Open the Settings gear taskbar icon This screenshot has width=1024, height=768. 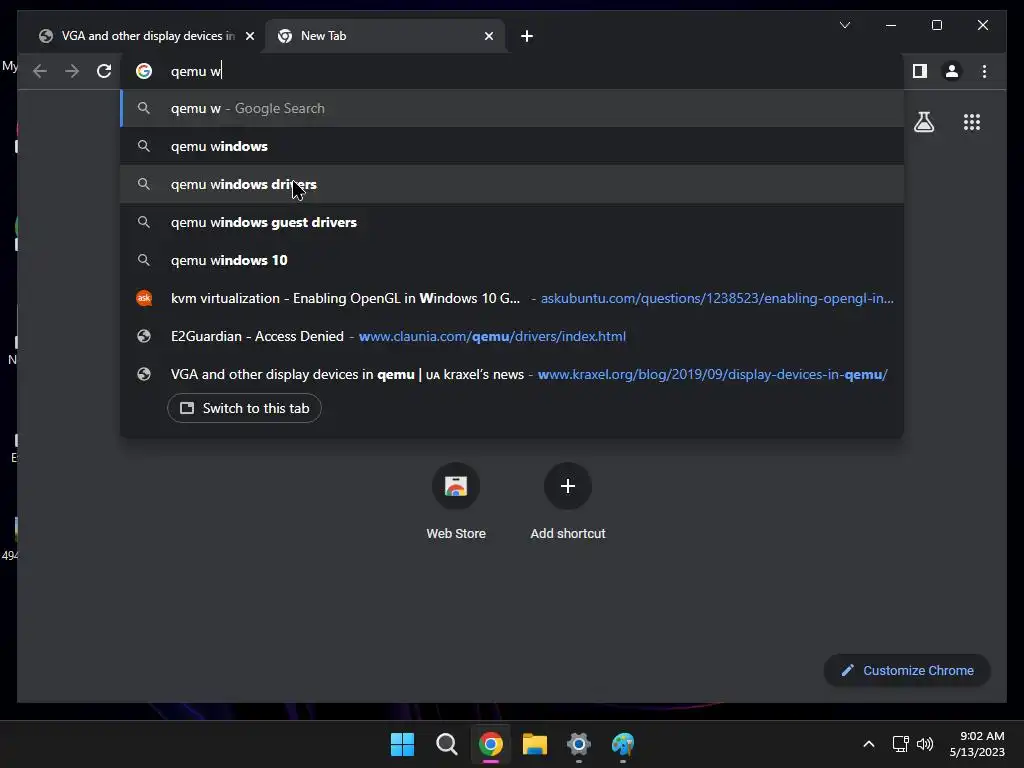(579, 744)
